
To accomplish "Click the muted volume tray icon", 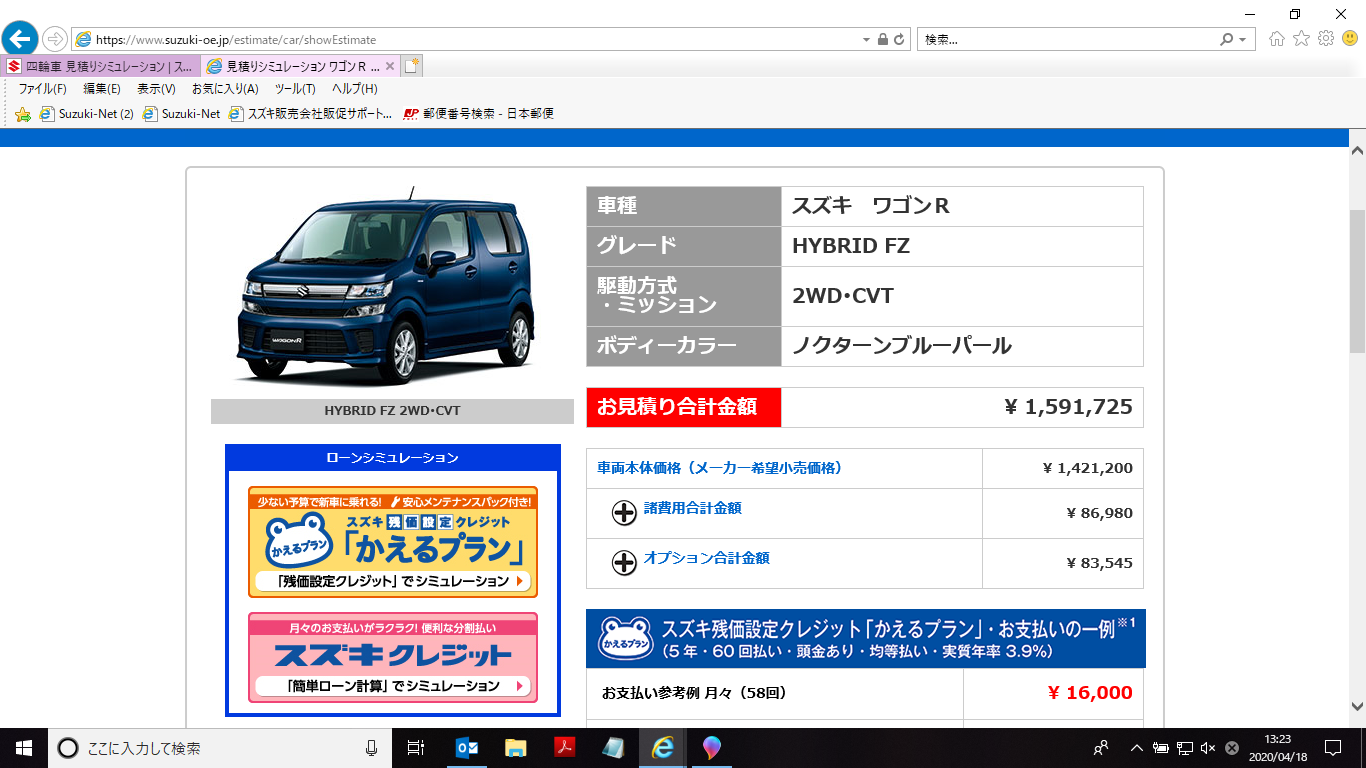I will tap(1208, 747).
